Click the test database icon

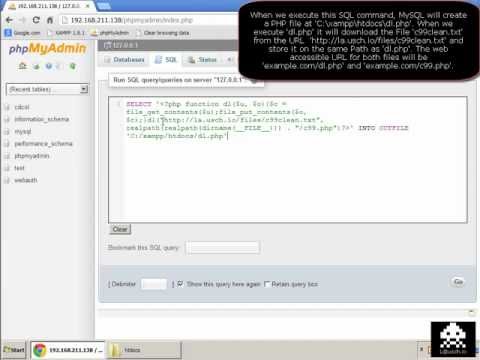[x=7, y=168]
